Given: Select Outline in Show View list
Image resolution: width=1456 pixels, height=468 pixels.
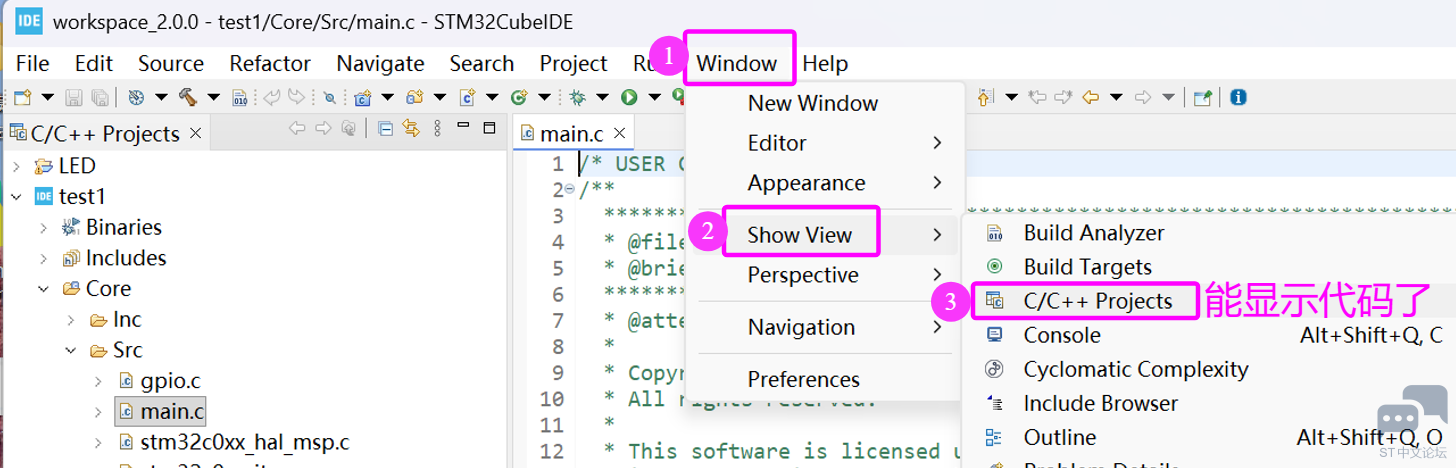Looking at the screenshot, I should tap(1209, 437).
